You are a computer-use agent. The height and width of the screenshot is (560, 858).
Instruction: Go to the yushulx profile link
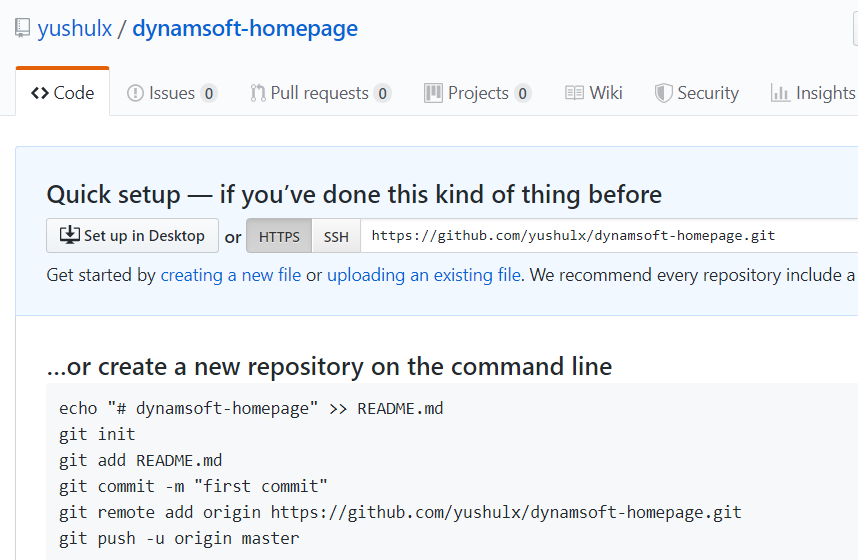click(x=74, y=29)
